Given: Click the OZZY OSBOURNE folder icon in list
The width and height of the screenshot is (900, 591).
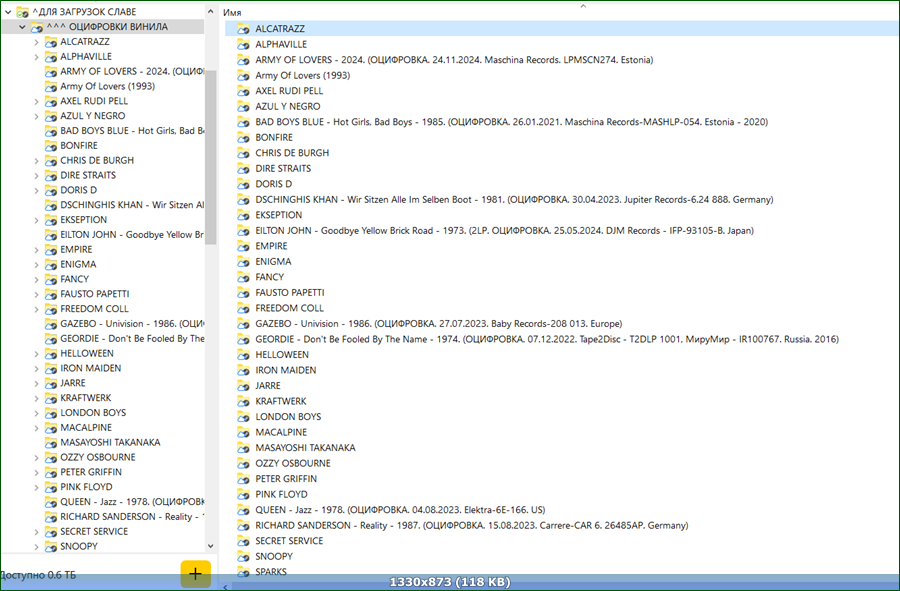Looking at the screenshot, I should (x=243, y=463).
